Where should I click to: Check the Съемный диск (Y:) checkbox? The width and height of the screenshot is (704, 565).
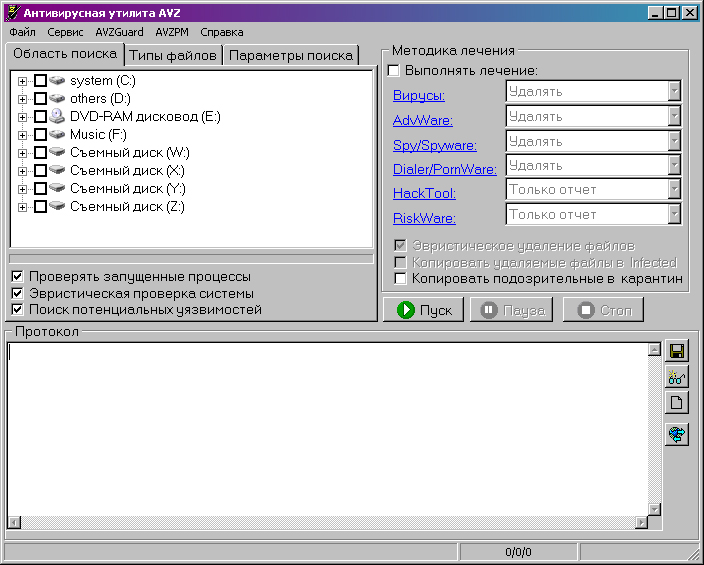(40, 189)
